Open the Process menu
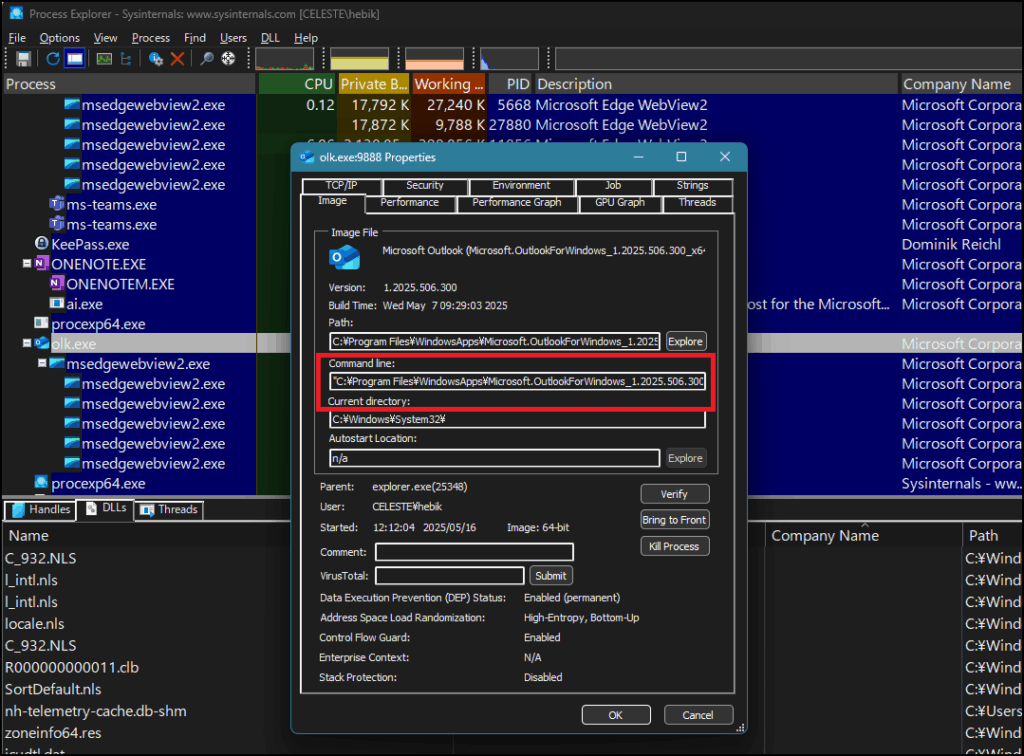 [151, 38]
